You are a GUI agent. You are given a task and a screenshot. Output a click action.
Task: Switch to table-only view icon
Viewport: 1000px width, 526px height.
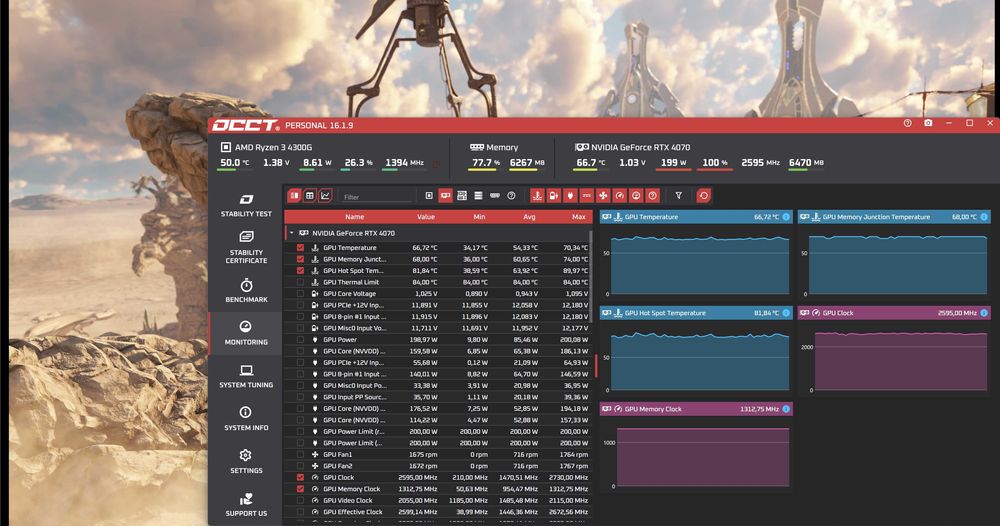coord(310,196)
